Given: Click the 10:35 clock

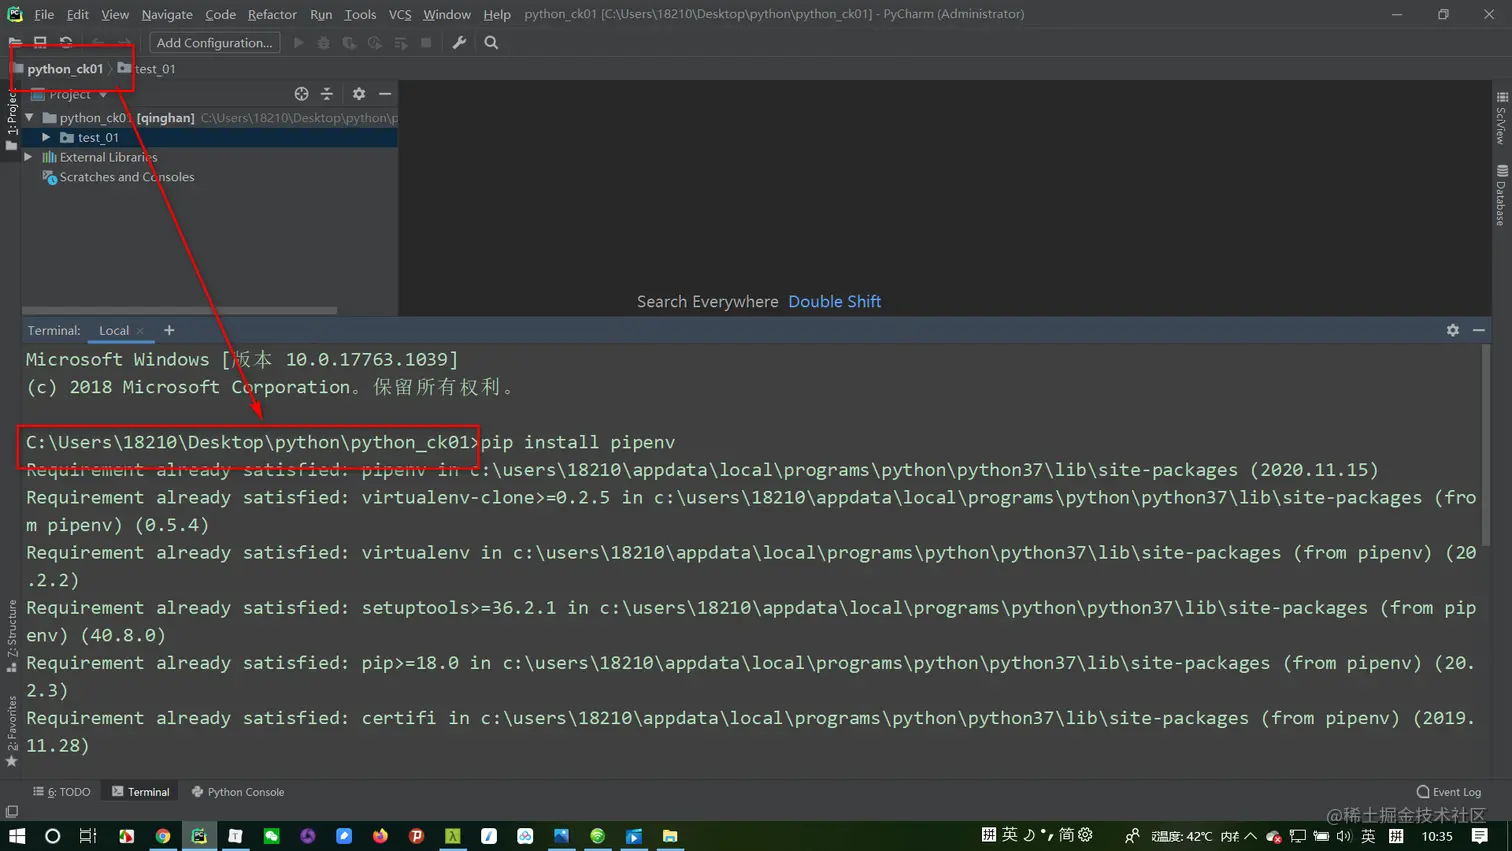Looking at the screenshot, I should [1437, 836].
